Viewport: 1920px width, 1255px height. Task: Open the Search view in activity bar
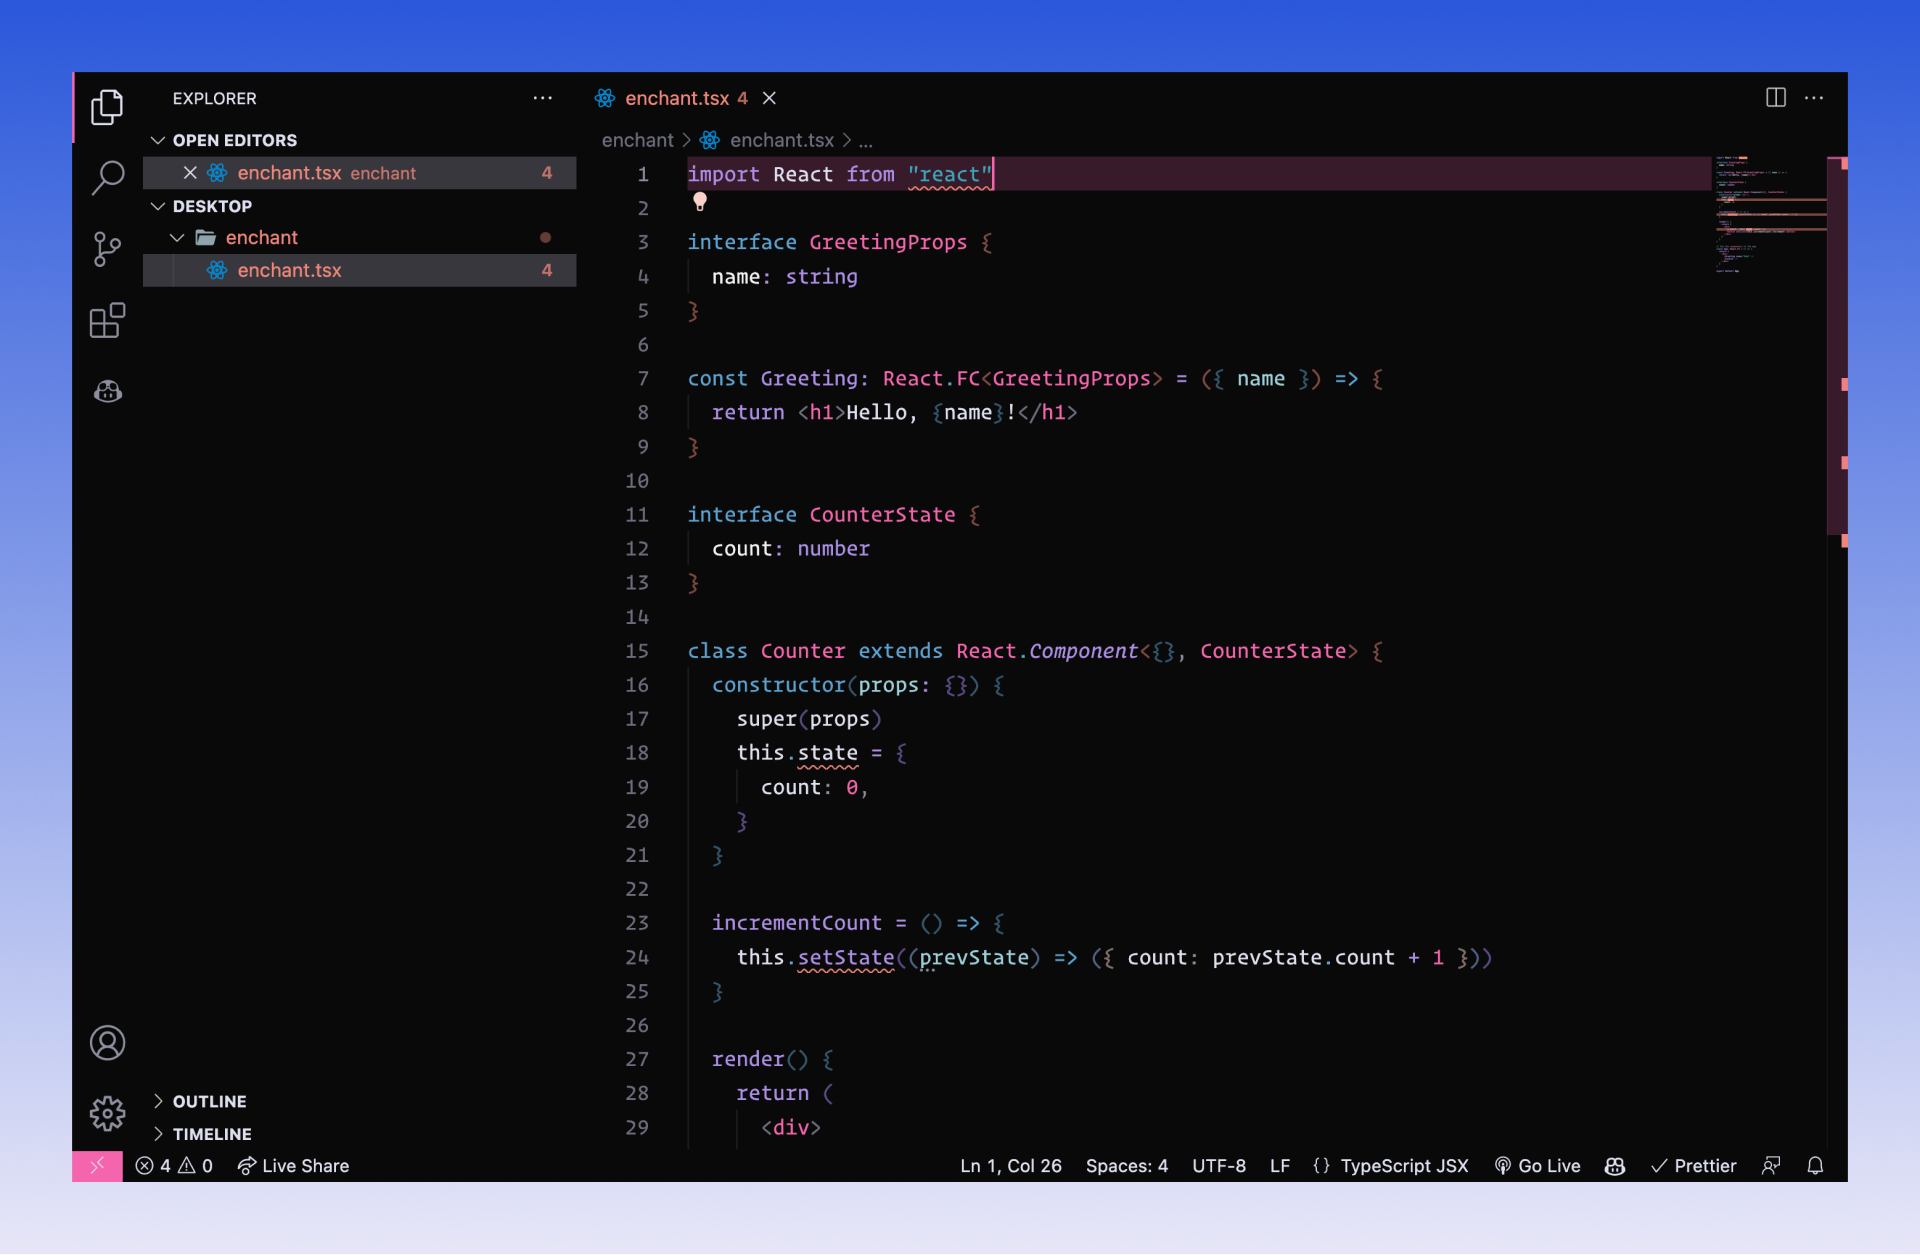[x=107, y=178]
